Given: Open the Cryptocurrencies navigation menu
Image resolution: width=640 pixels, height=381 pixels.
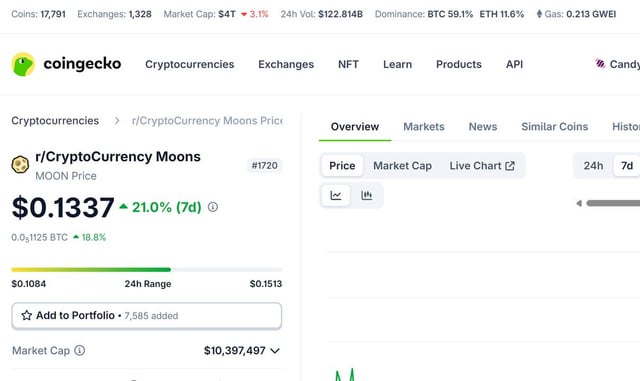Looking at the screenshot, I should click(x=190, y=64).
